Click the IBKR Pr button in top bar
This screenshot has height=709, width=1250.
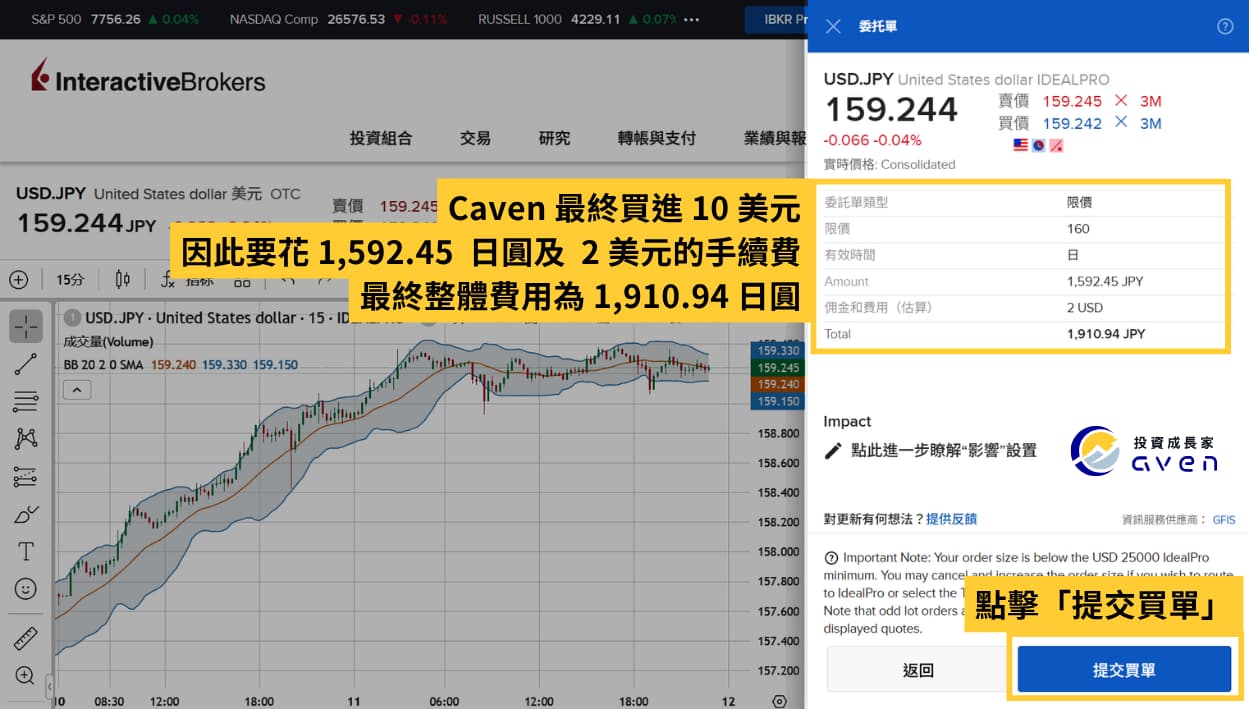pyautogui.click(x=776, y=19)
